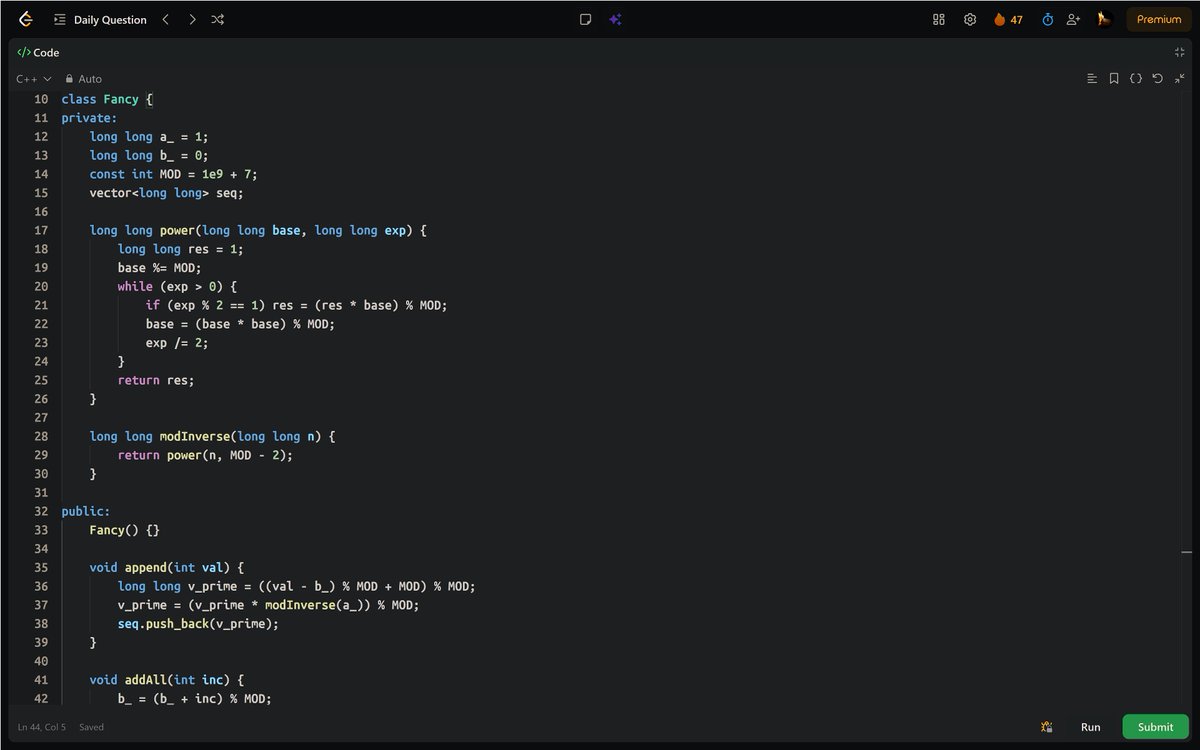Run the code
The image size is (1200, 750).
(1091, 727)
